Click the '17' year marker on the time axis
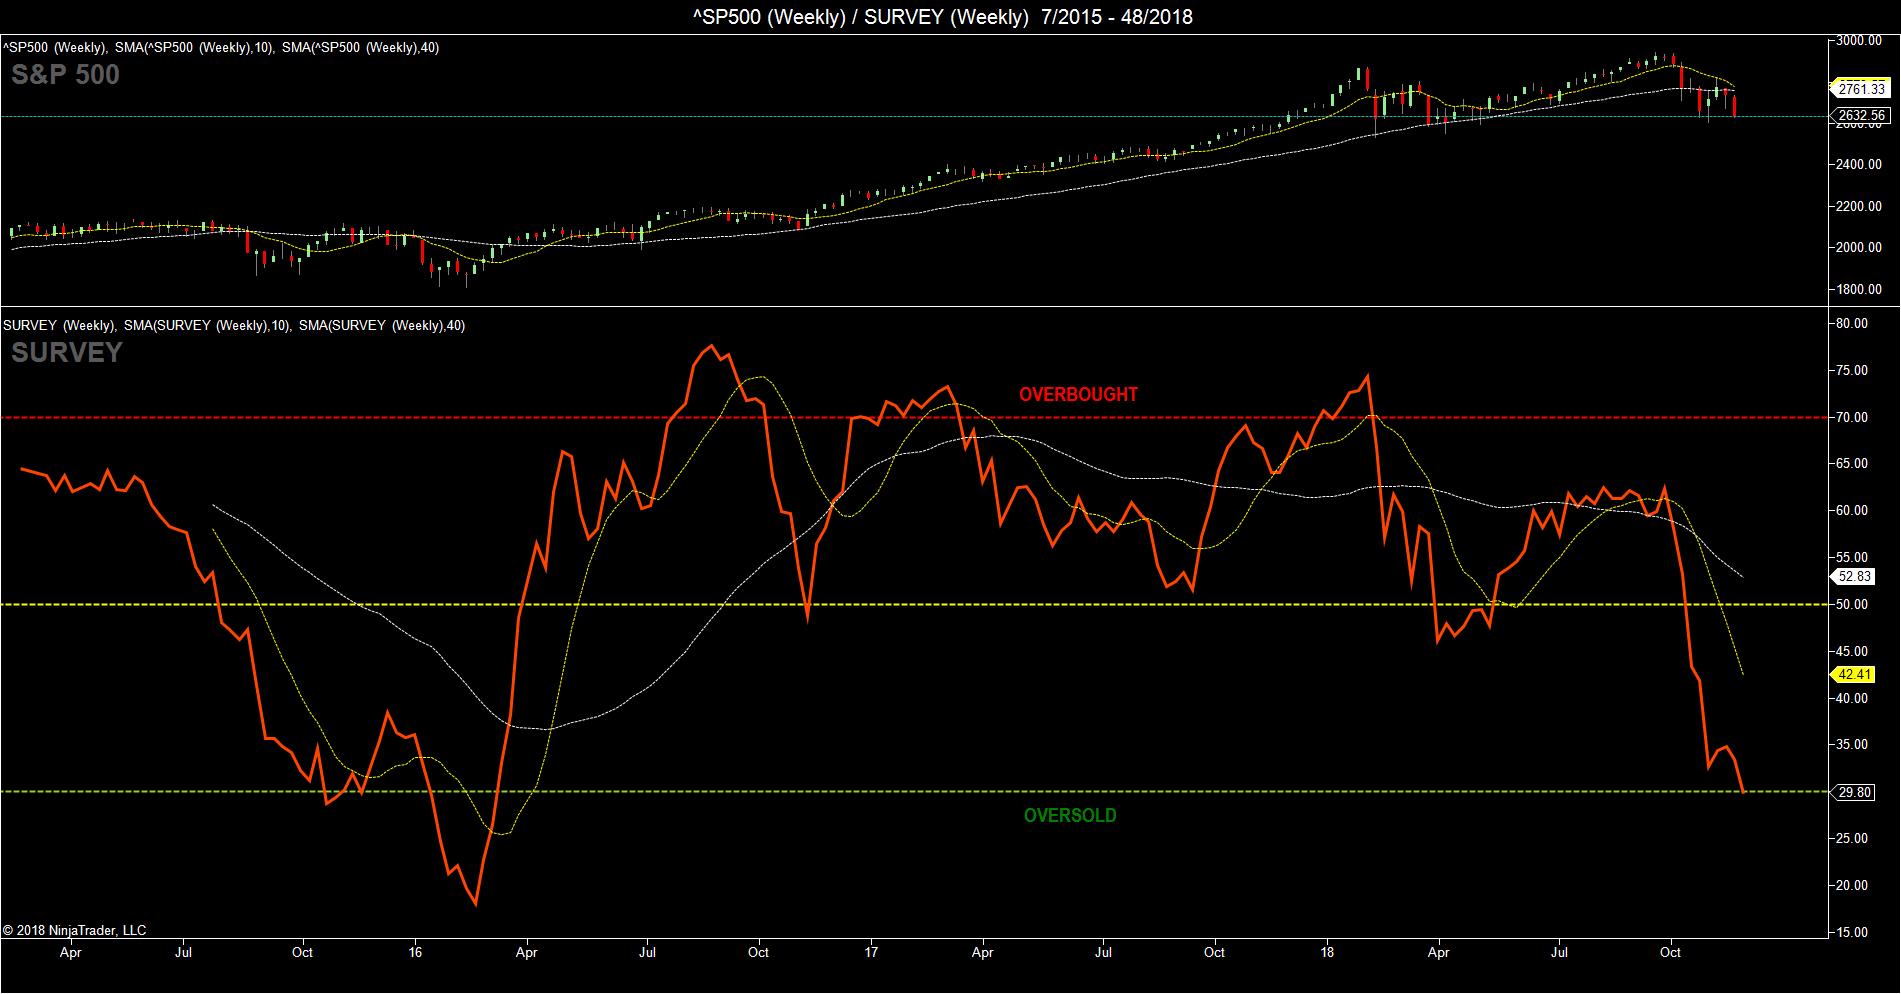Screen dimensions: 1901x994 [x=872, y=952]
